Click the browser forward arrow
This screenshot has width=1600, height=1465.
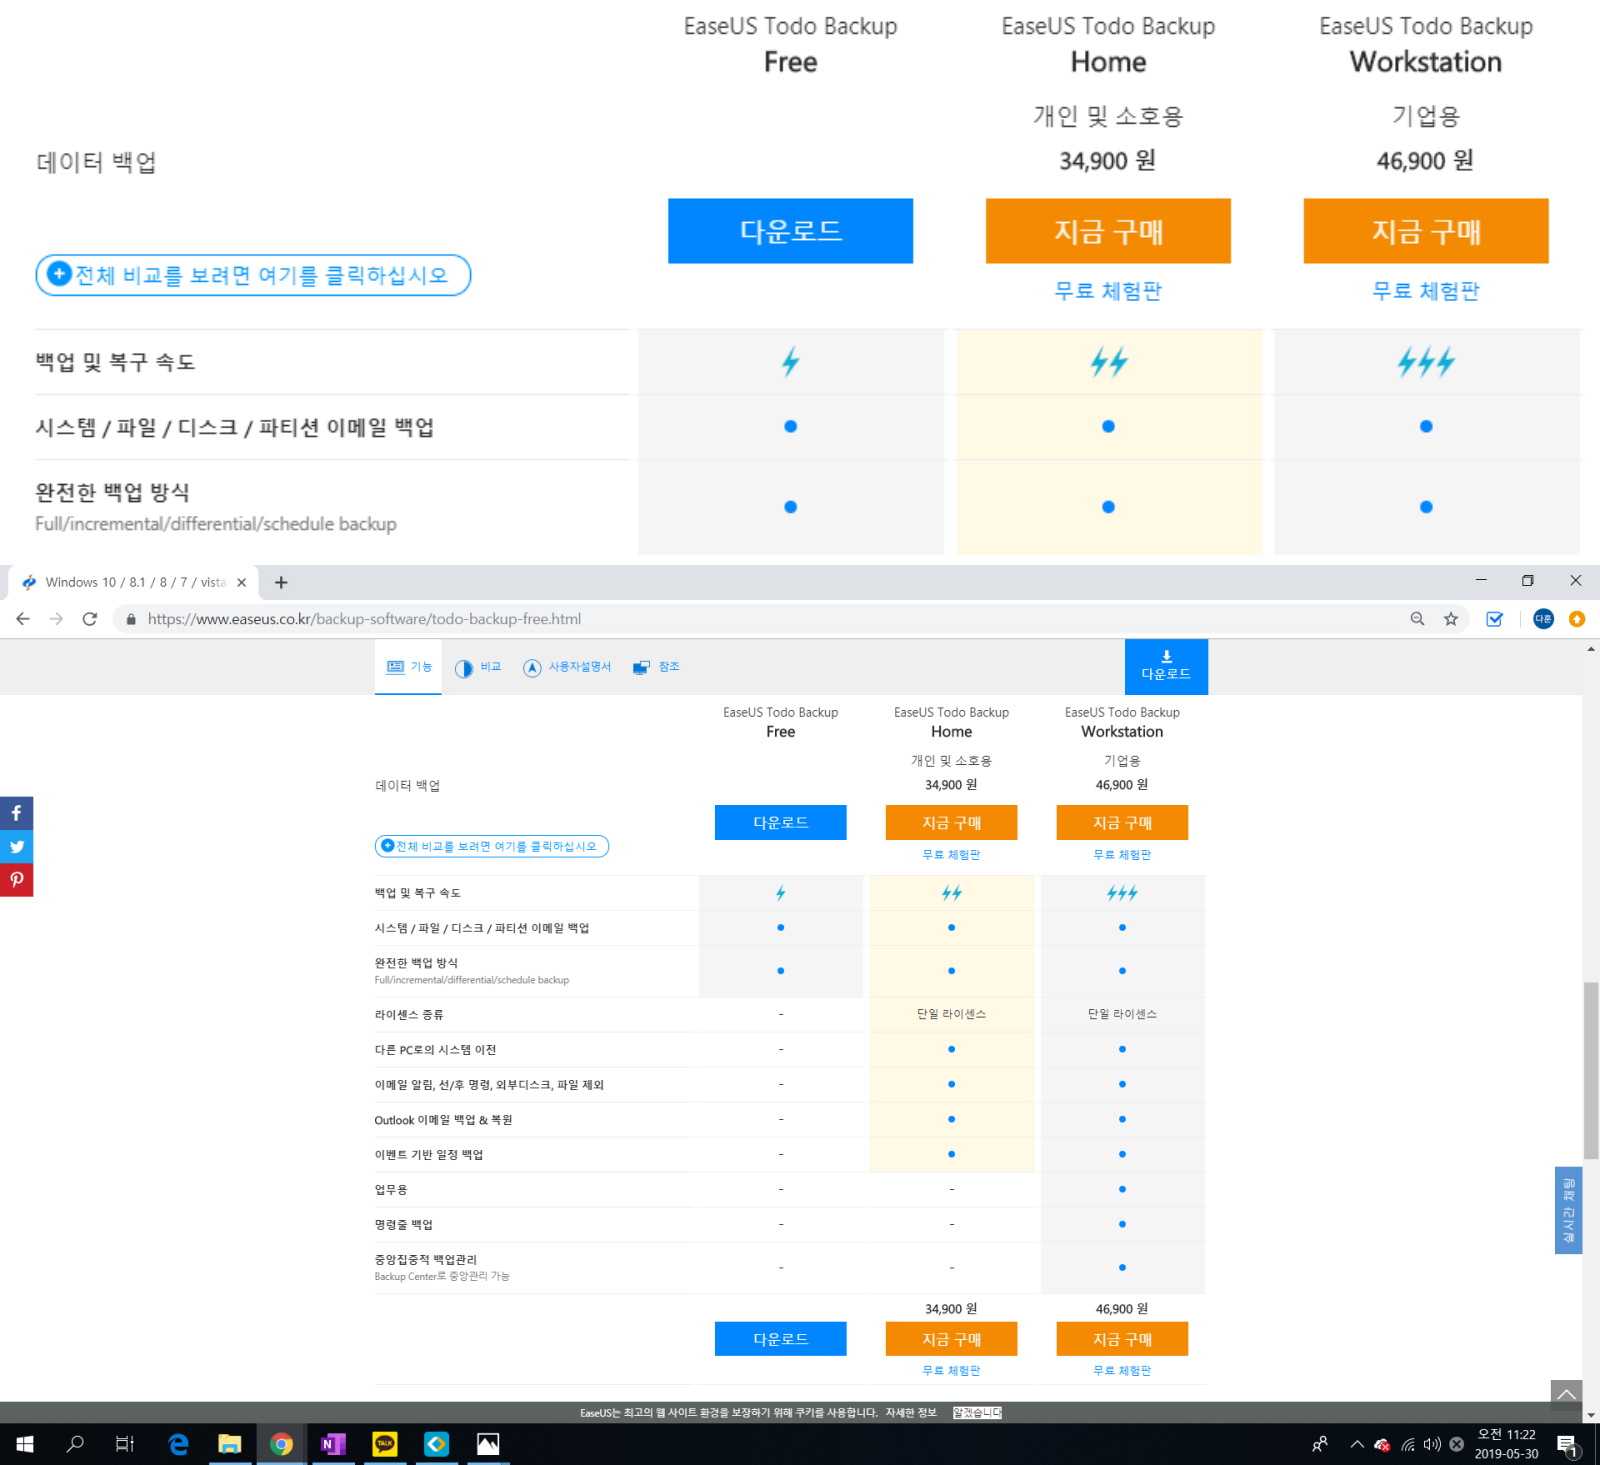click(x=57, y=619)
